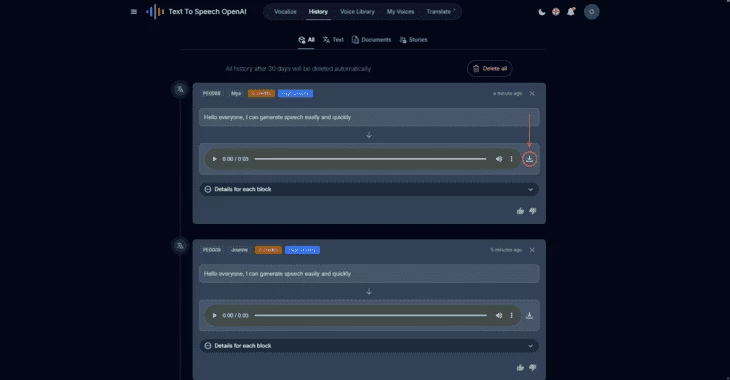Toggle dark mode with the moon icon
Viewport: 730px width, 380px height.
click(542, 12)
